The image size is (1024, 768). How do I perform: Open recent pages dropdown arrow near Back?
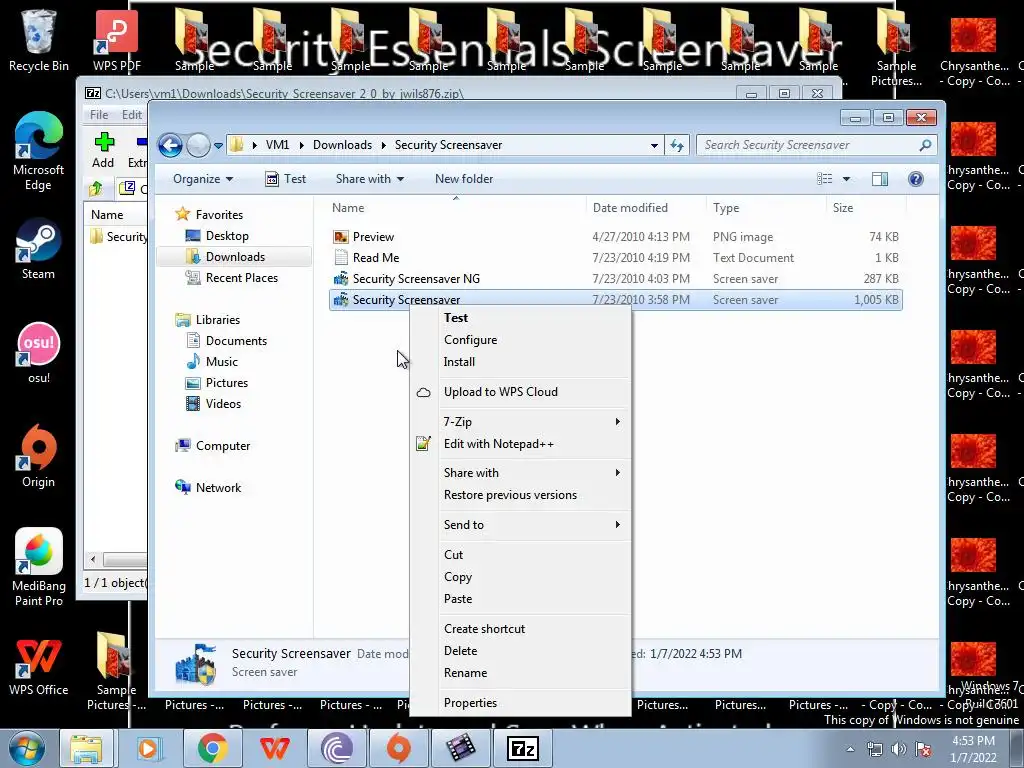tap(218, 145)
